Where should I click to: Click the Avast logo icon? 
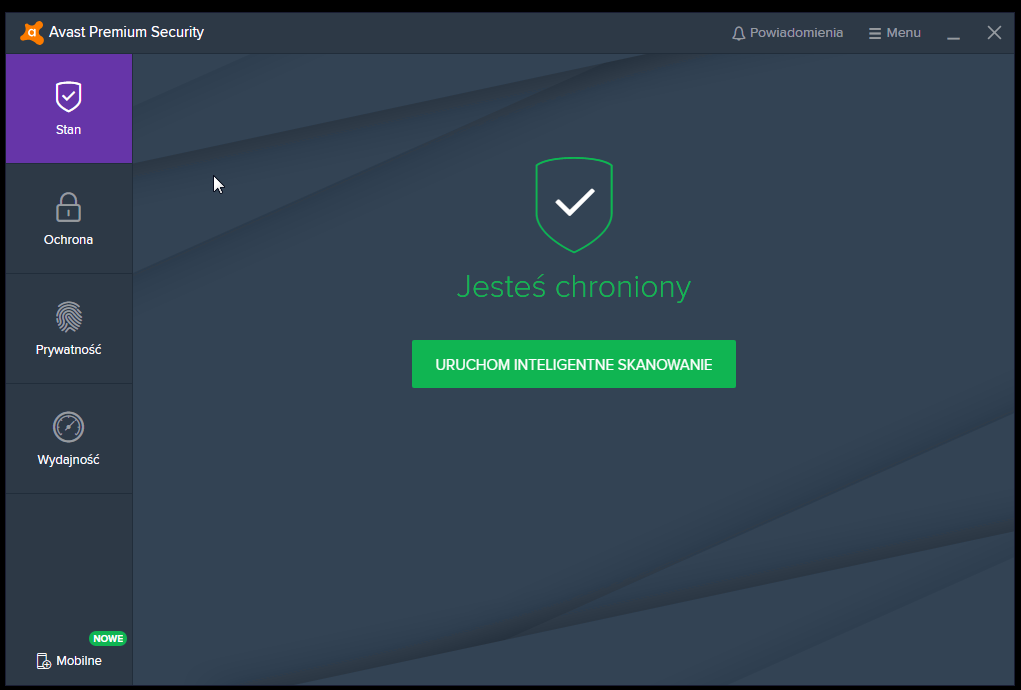pos(31,31)
